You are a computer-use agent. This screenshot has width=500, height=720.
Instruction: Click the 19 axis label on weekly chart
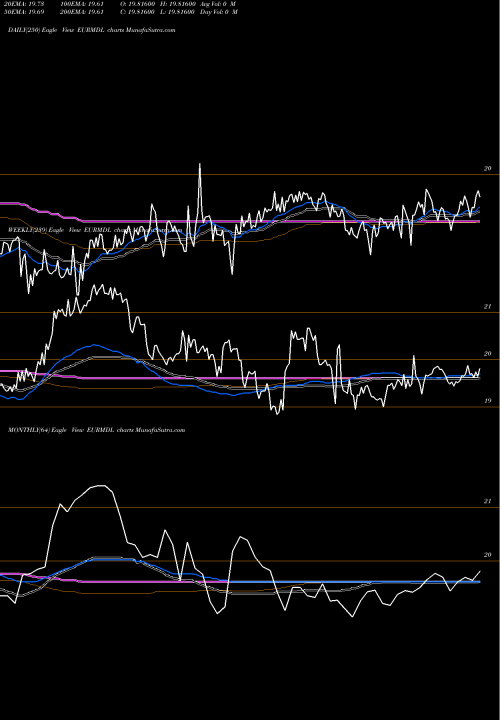tap(488, 401)
